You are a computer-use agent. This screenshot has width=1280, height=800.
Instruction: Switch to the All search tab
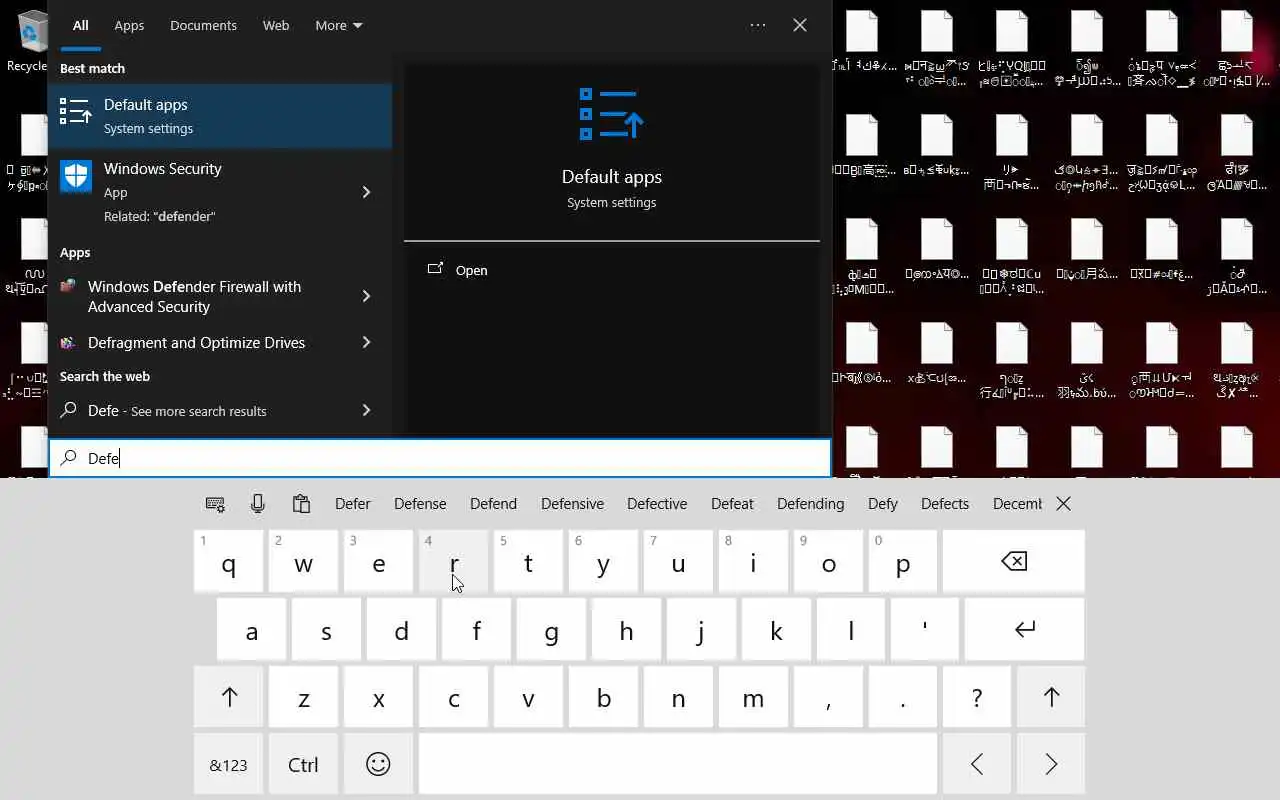(x=81, y=25)
